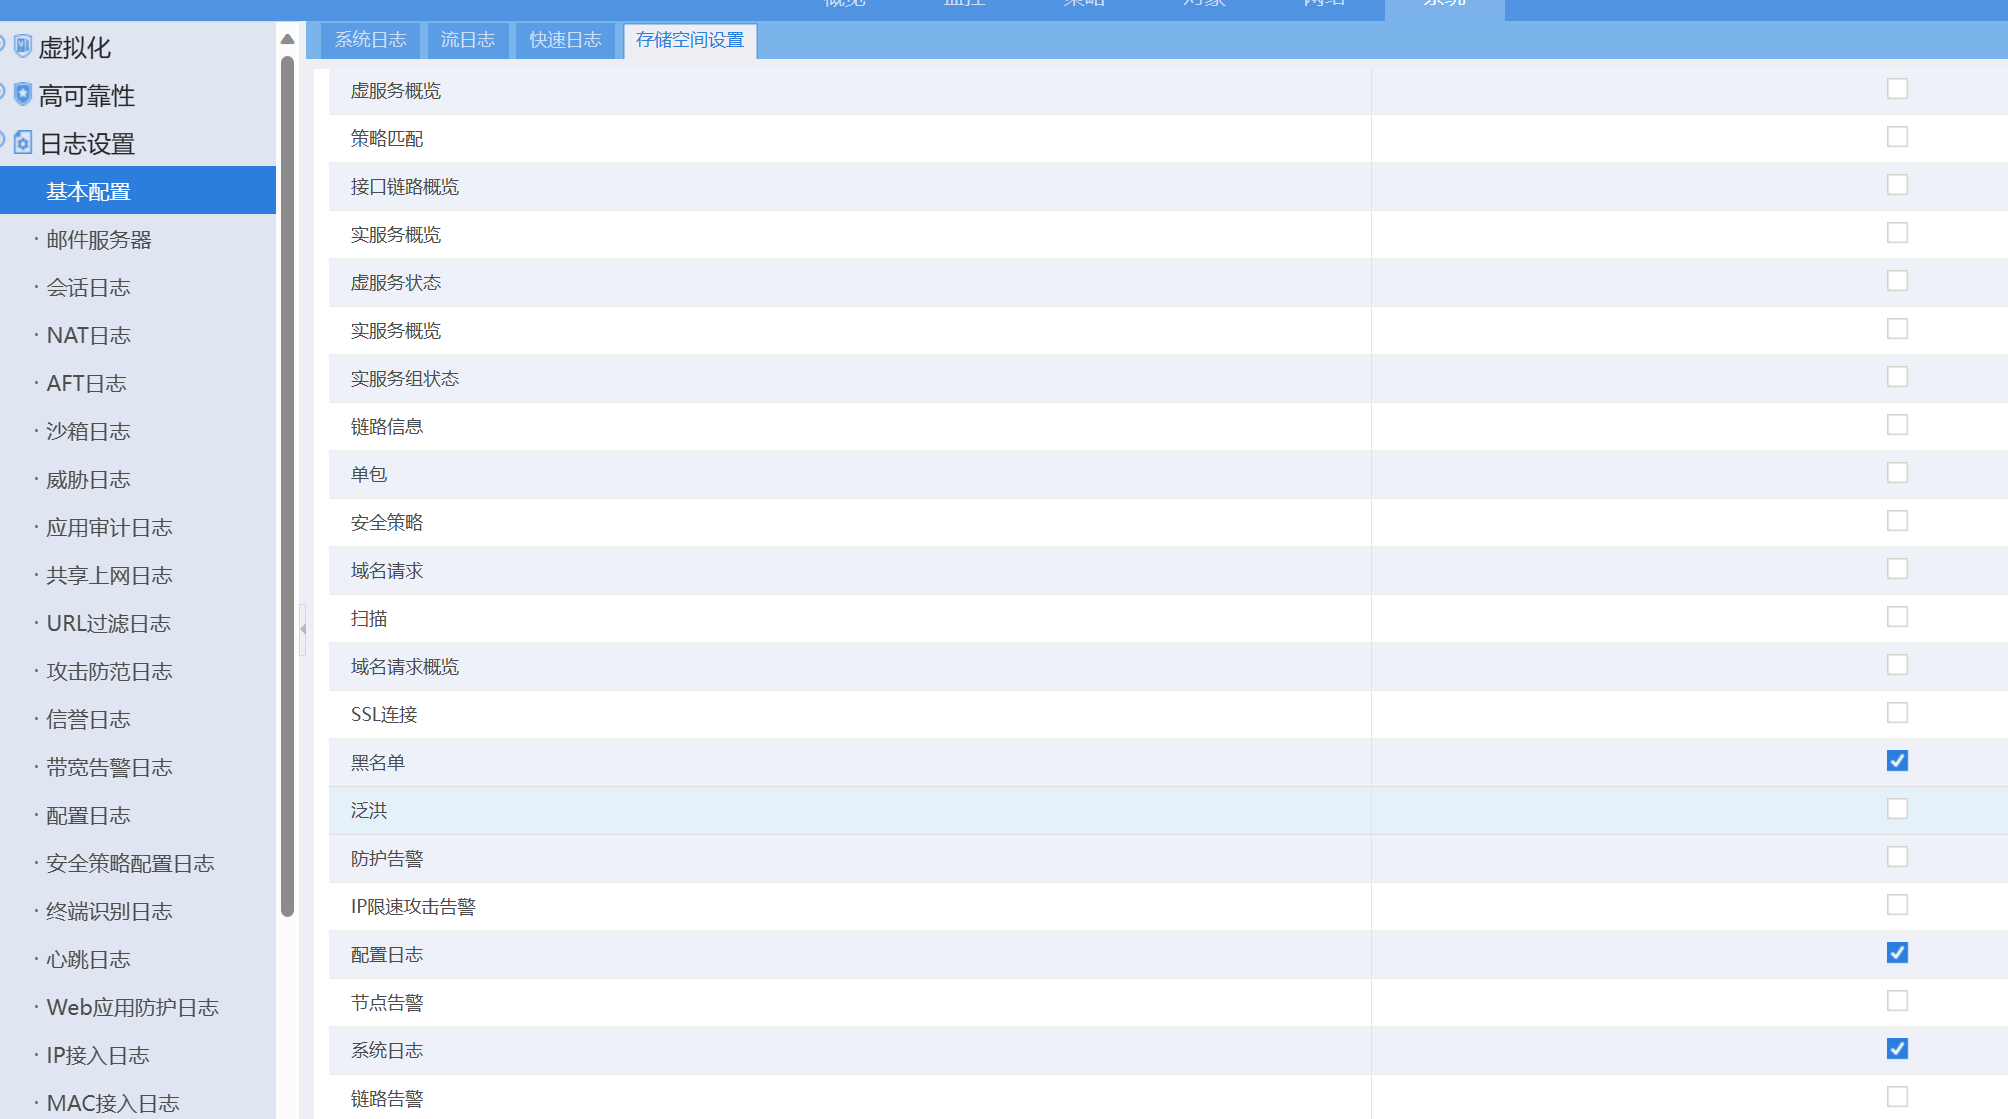
Task: Click the 高可靠性 shield icon
Action: pyautogui.click(x=23, y=94)
